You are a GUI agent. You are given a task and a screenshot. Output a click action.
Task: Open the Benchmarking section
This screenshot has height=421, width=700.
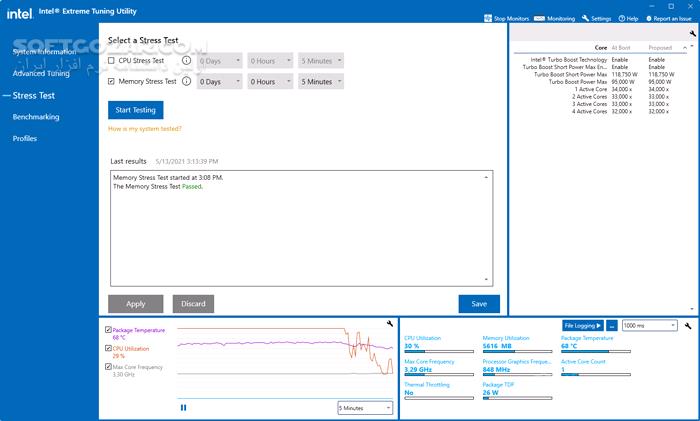(x=36, y=117)
